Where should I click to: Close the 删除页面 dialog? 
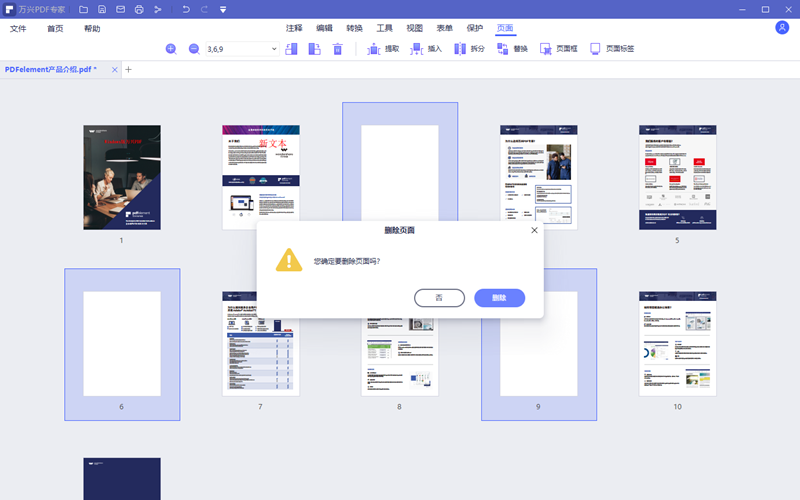[x=534, y=230]
